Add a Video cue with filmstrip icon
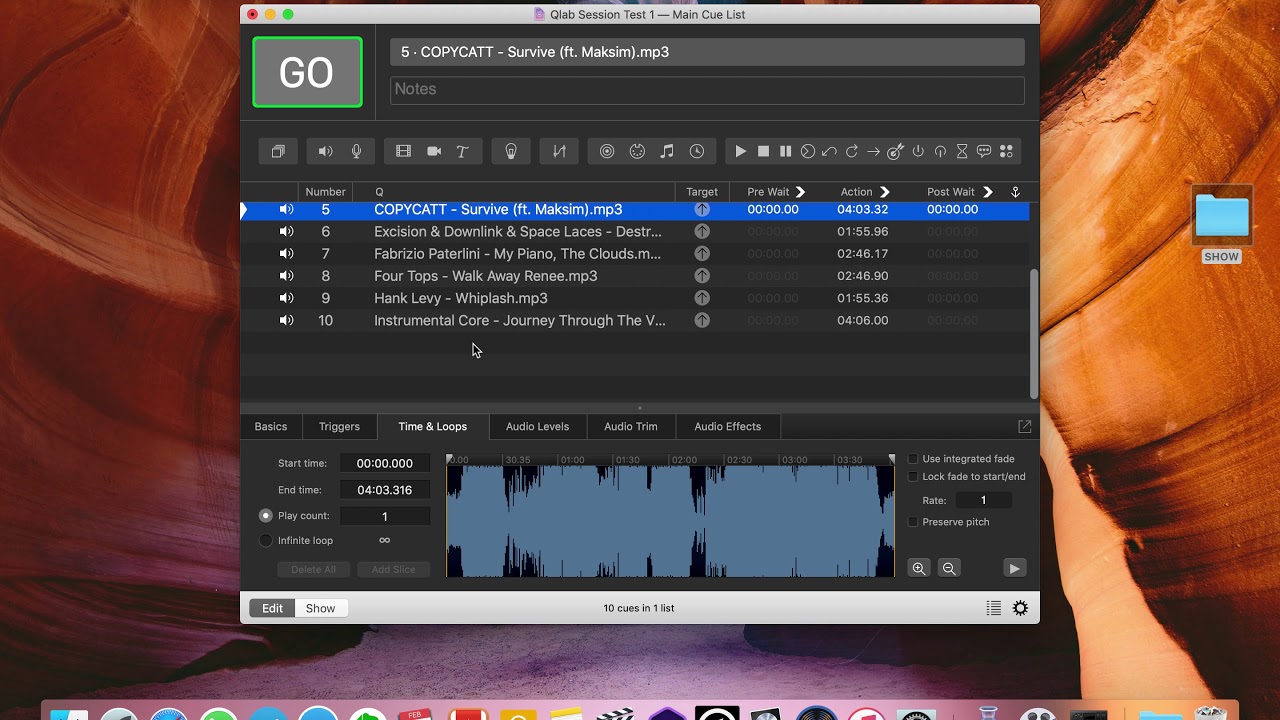Image resolution: width=1280 pixels, height=720 pixels. pos(403,151)
